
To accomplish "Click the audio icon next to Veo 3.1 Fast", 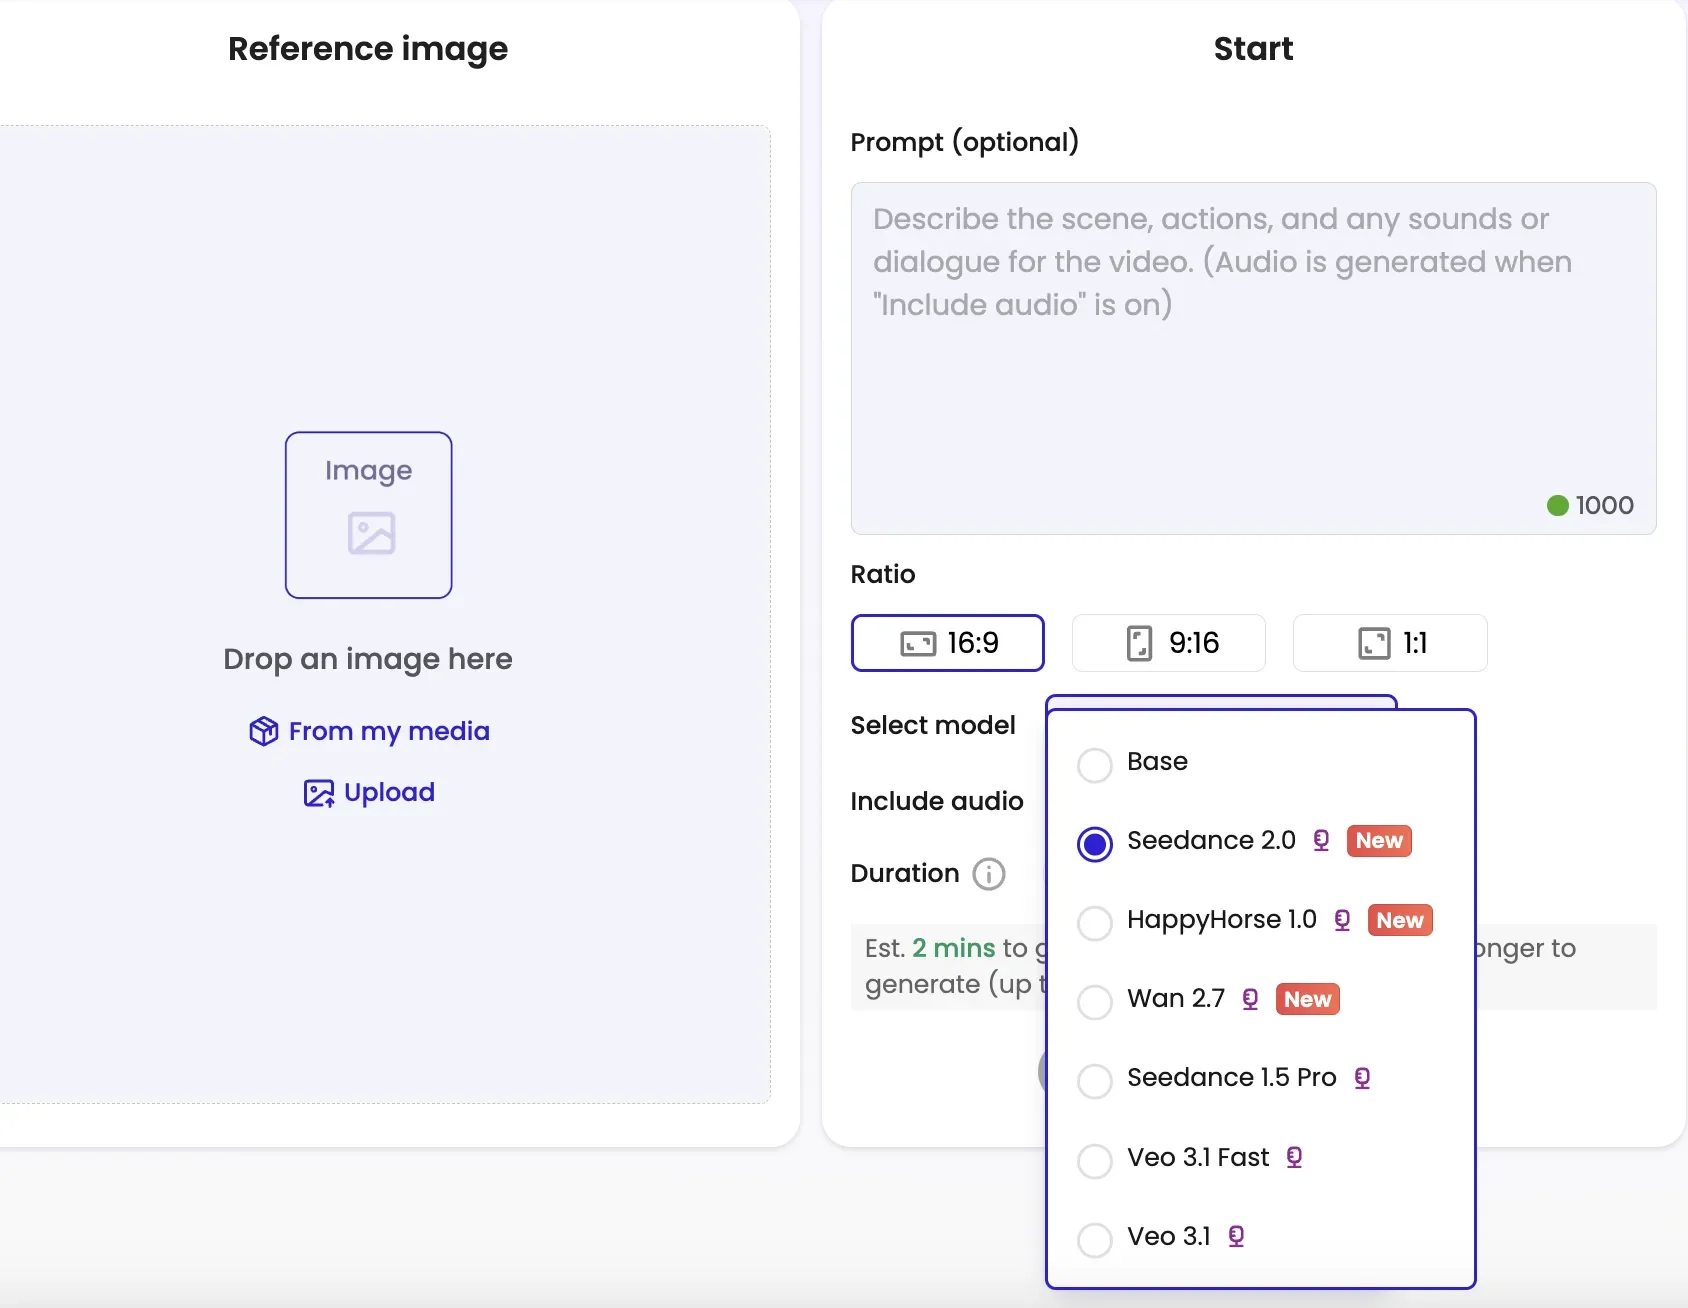I will 1294,1158.
